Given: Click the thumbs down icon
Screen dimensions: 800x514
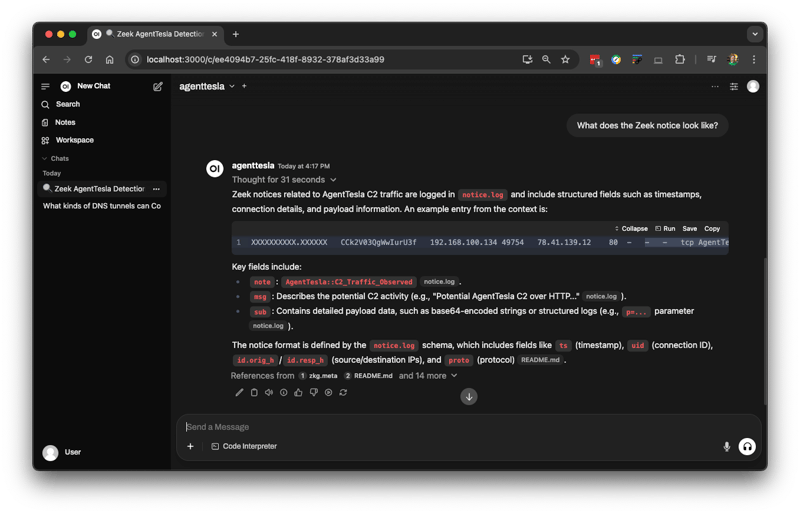Looking at the screenshot, I should 313,392.
